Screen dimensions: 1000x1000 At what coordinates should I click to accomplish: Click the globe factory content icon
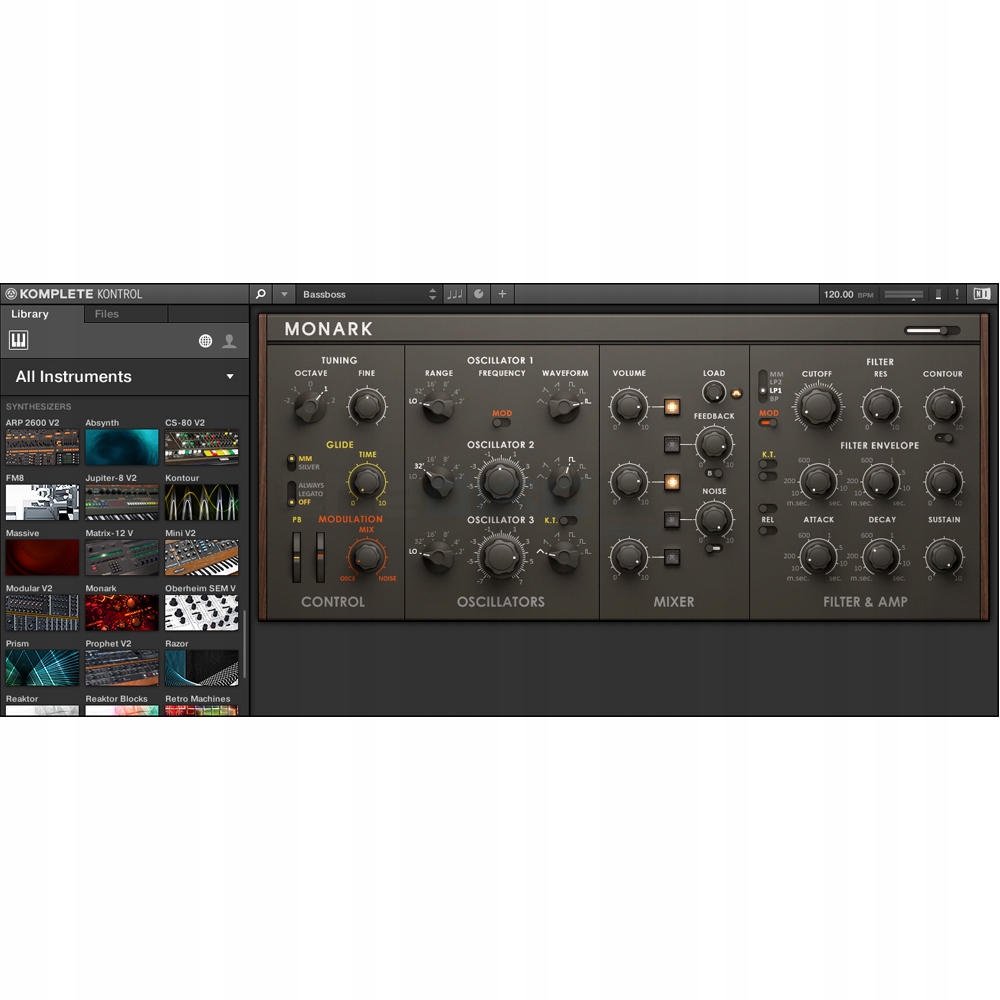pyautogui.click(x=205, y=341)
